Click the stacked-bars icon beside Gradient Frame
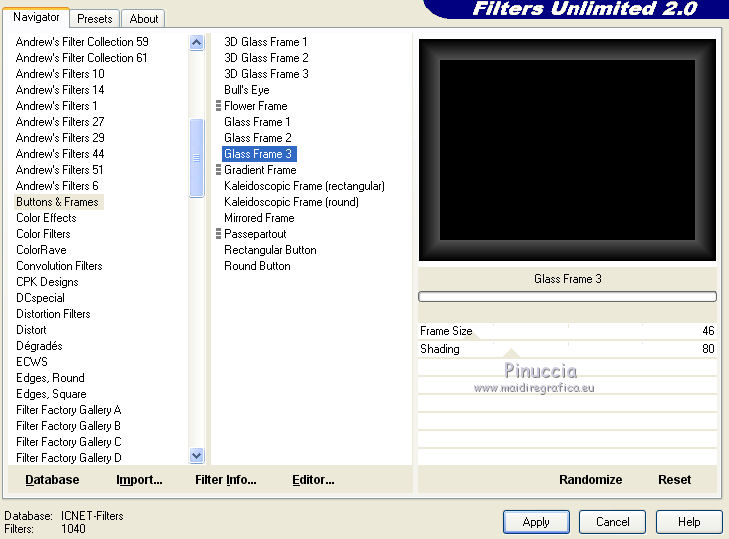Image resolution: width=729 pixels, height=539 pixels. coord(218,170)
